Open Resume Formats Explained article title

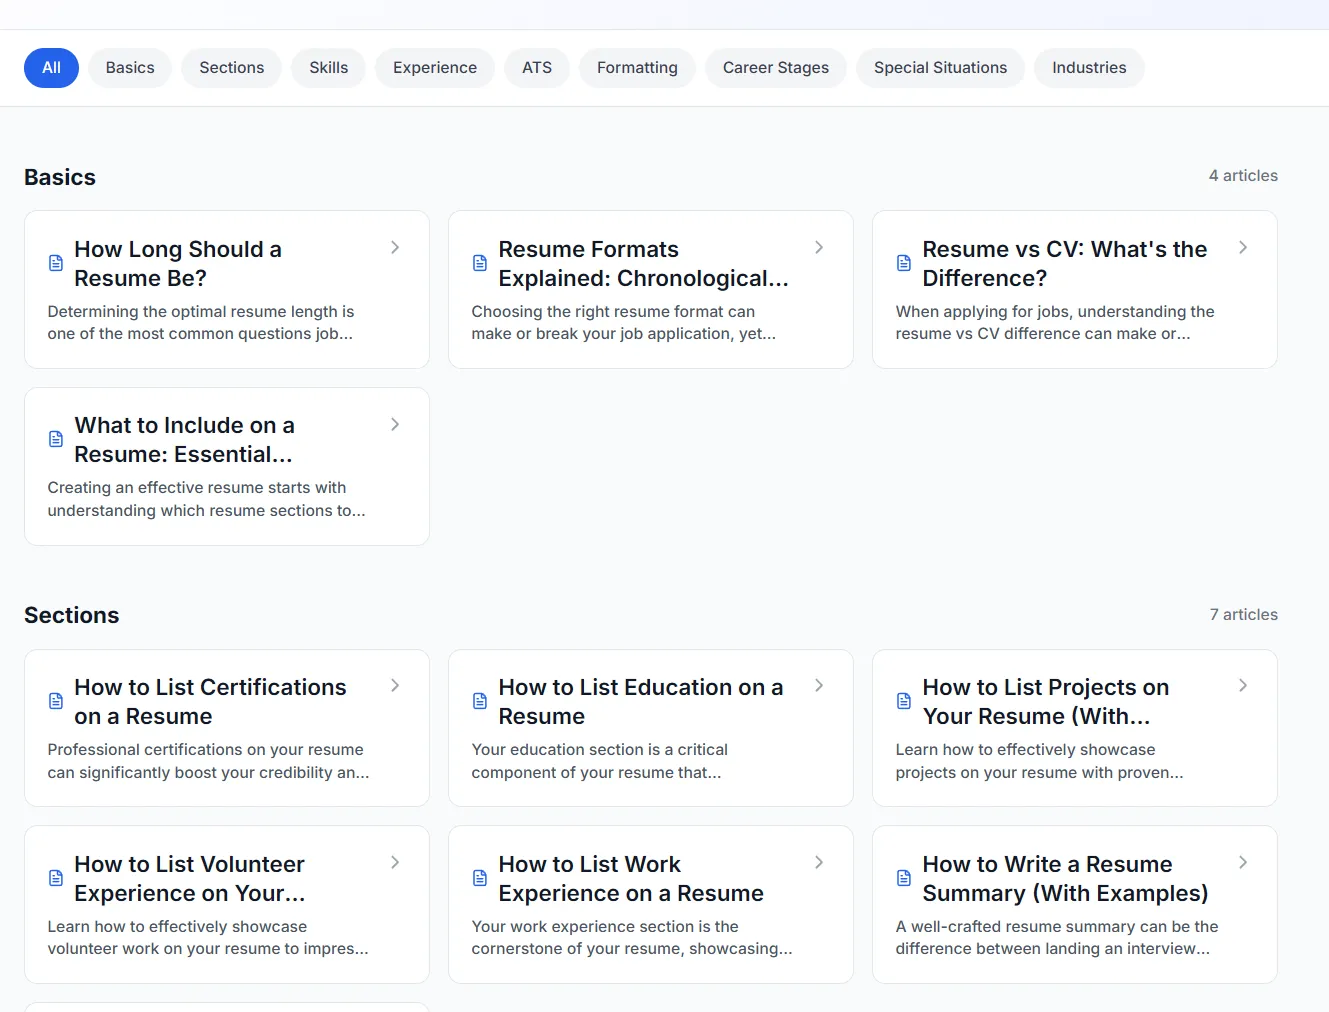(x=644, y=264)
